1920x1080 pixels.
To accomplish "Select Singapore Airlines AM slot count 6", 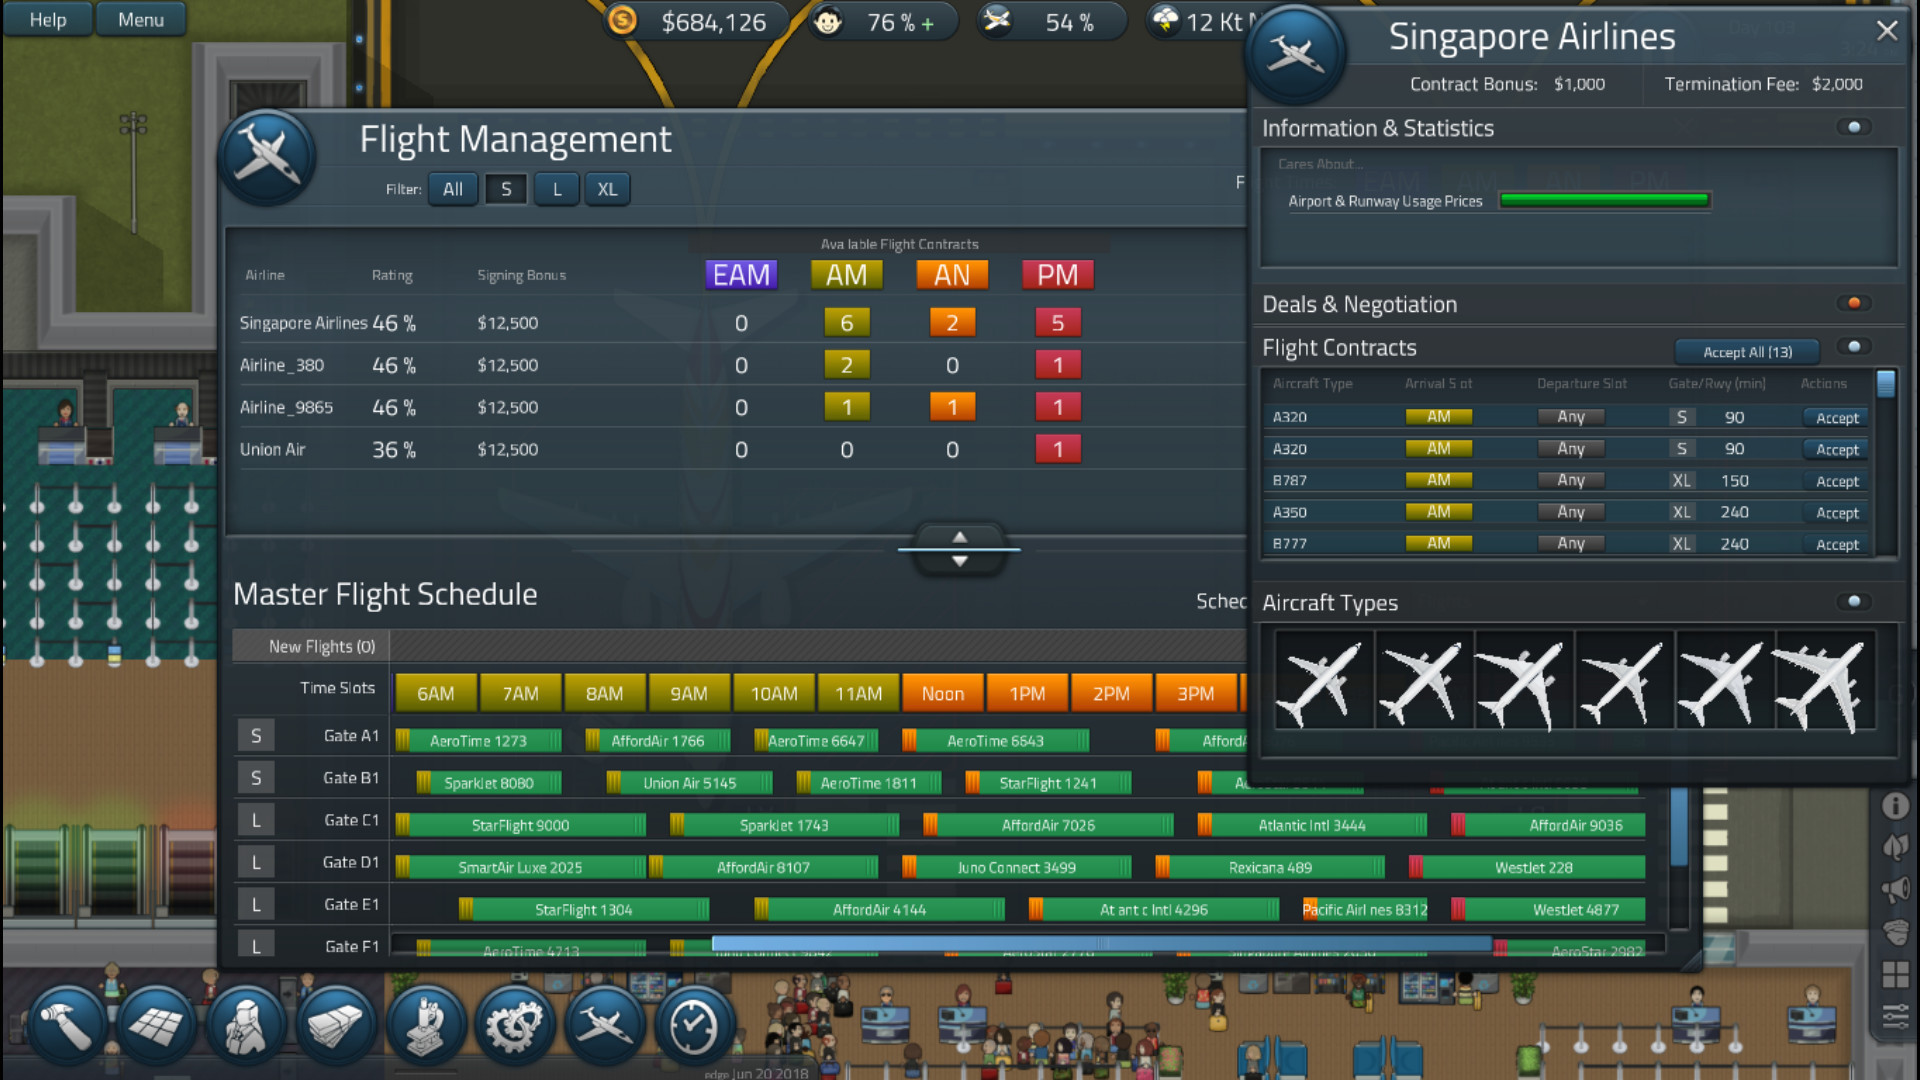I will click(x=846, y=323).
